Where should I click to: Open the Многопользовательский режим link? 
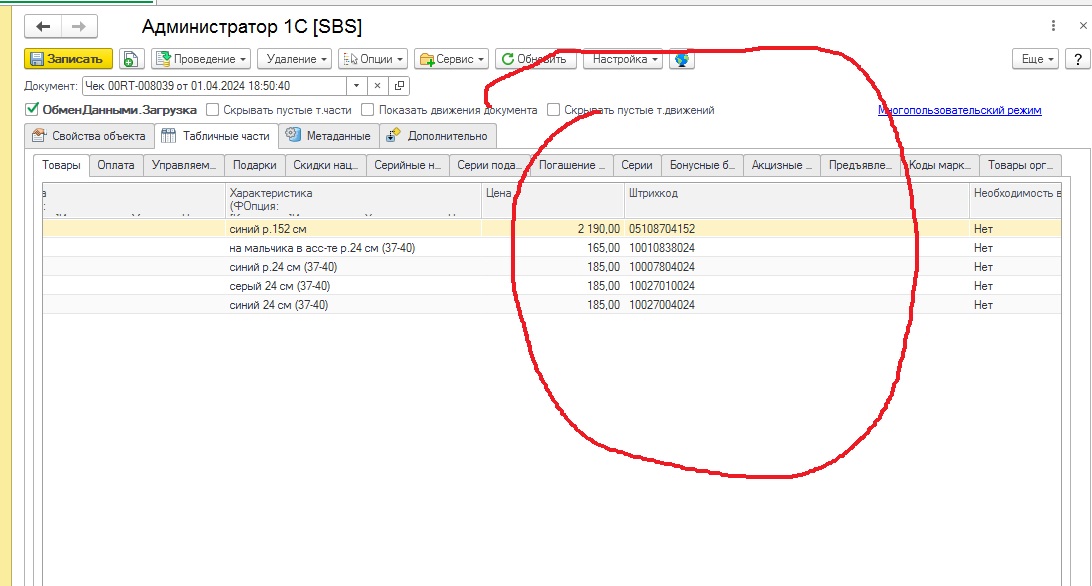pos(959,110)
